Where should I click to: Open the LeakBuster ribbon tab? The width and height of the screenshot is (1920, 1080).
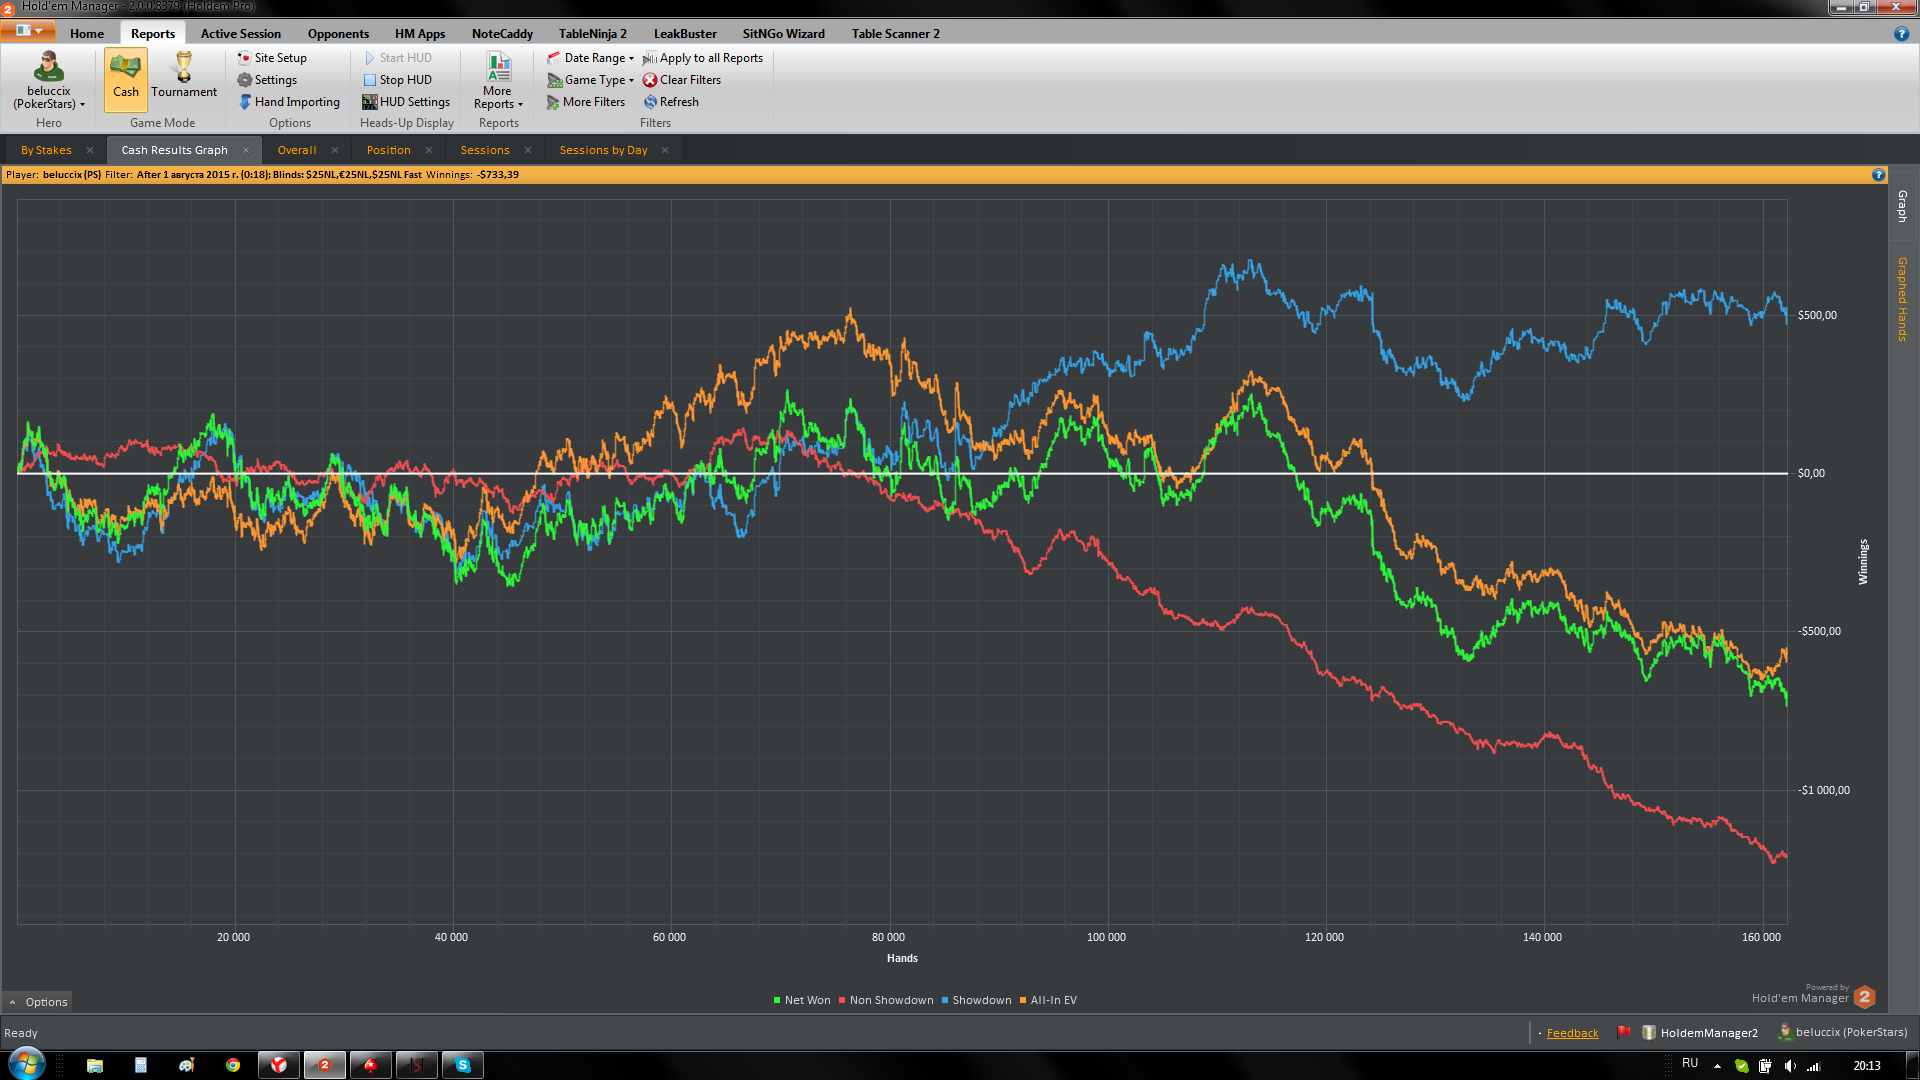[685, 33]
